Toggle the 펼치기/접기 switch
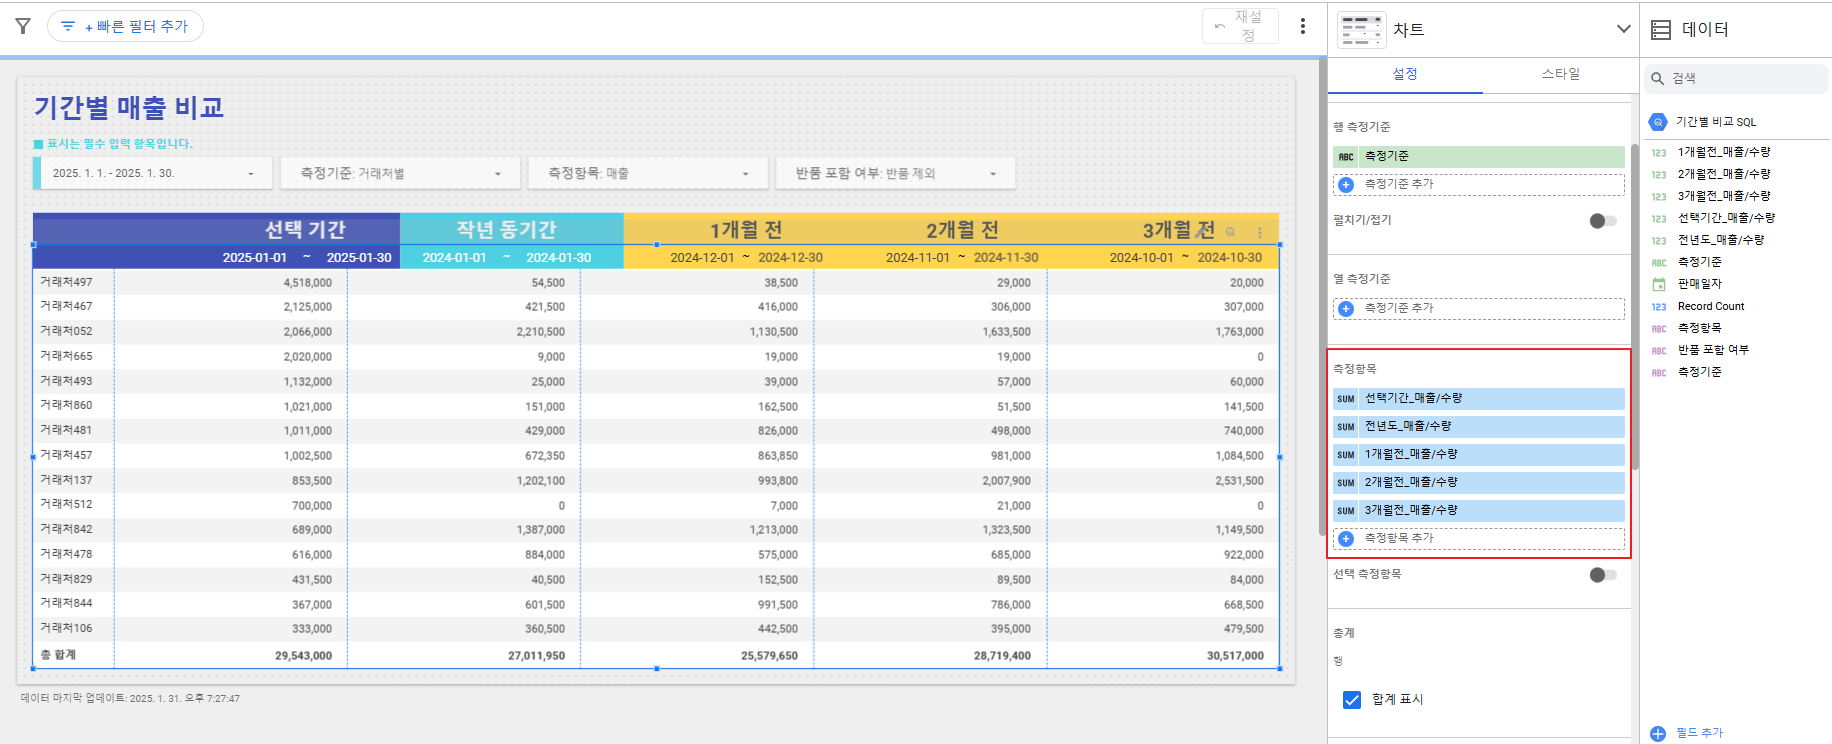 [1602, 221]
